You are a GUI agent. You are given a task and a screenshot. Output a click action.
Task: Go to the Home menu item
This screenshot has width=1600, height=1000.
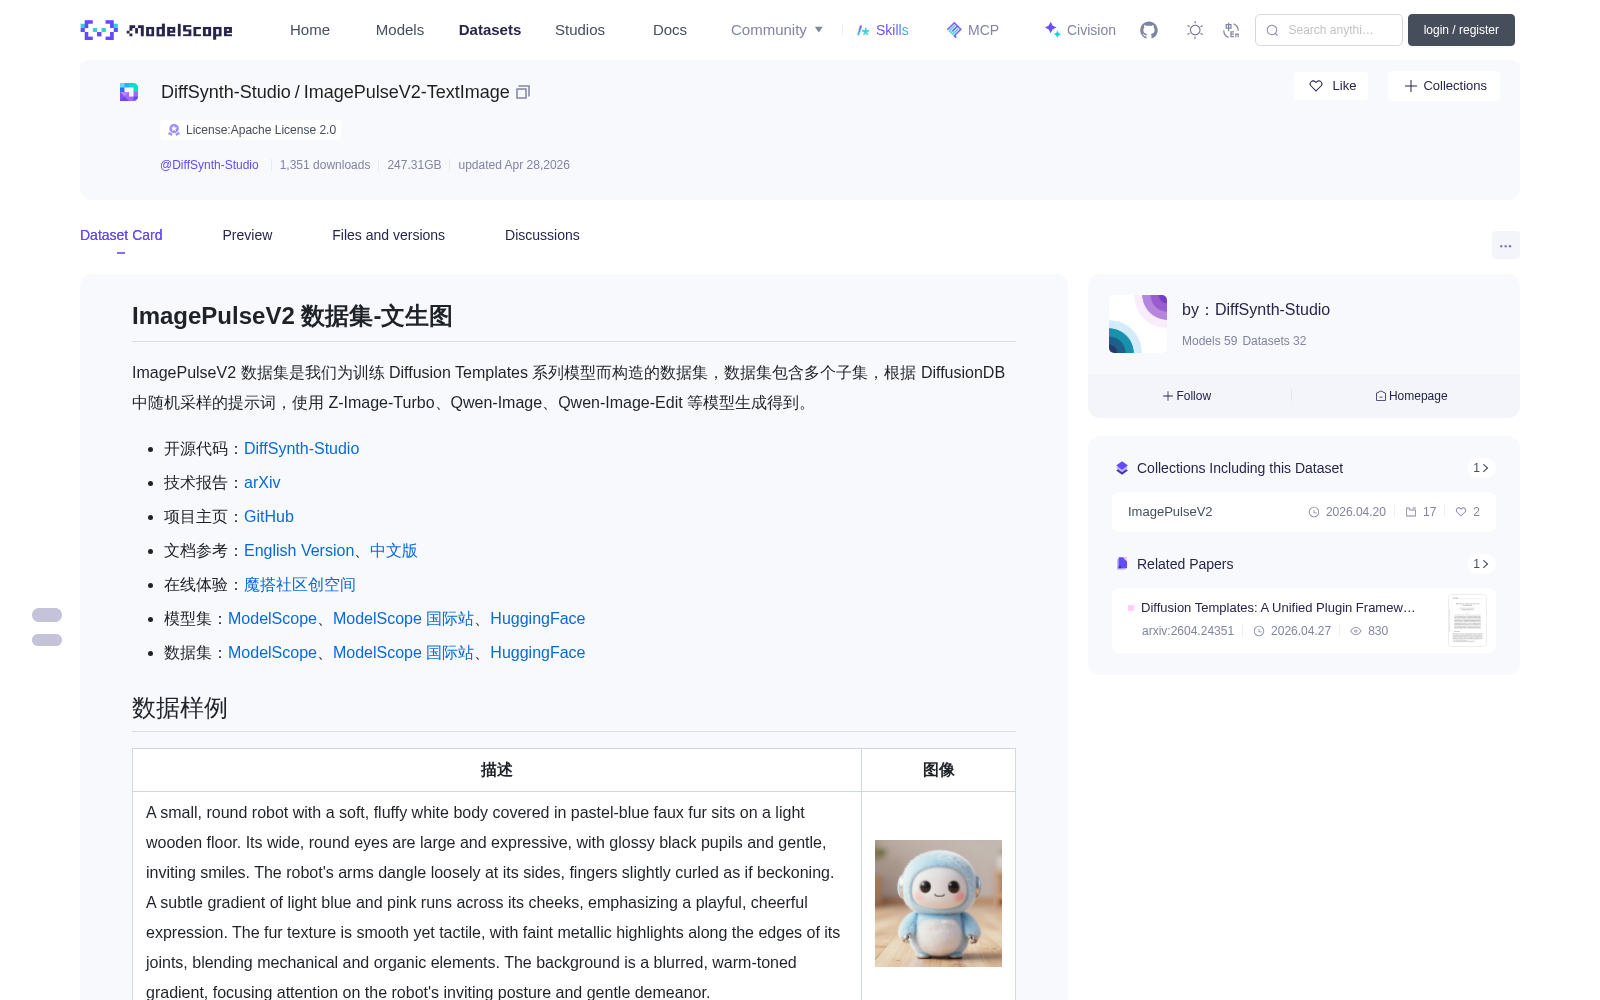pyautogui.click(x=310, y=30)
